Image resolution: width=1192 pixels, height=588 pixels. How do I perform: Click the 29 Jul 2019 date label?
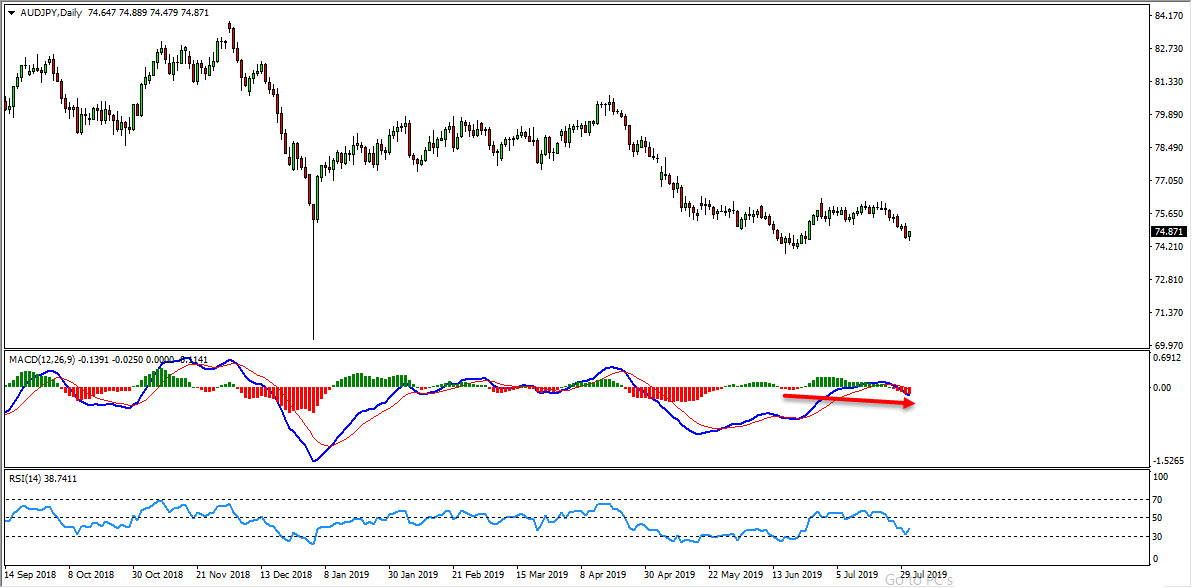point(920,576)
